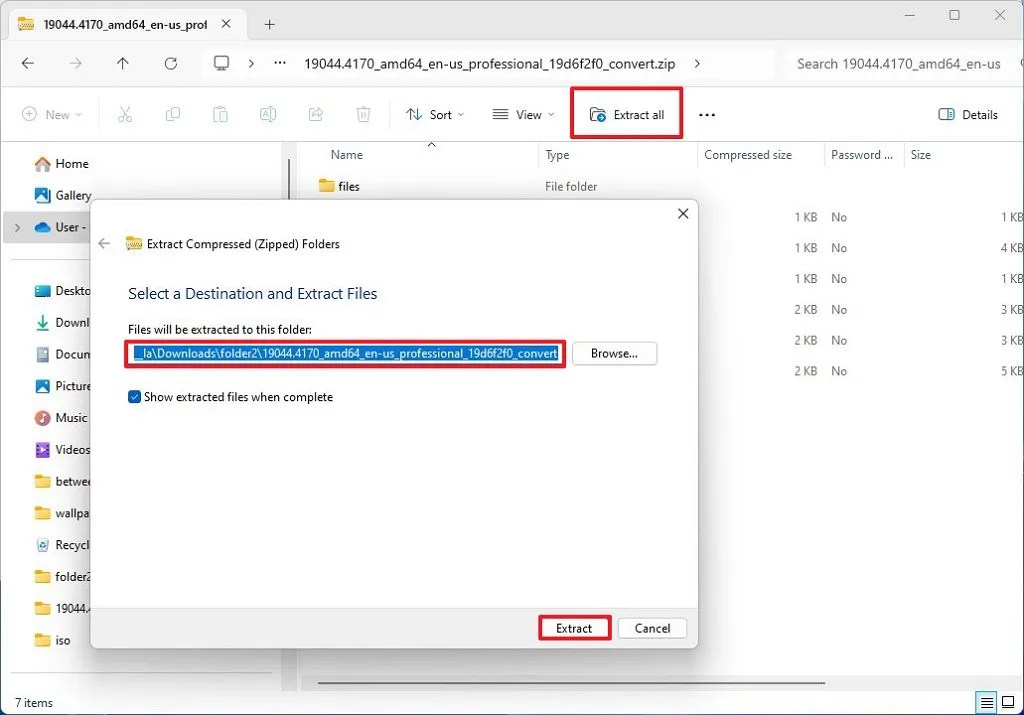Open the View dropdown menu
The image size is (1024, 715).
pyautogui.click(x=522, y=114)
